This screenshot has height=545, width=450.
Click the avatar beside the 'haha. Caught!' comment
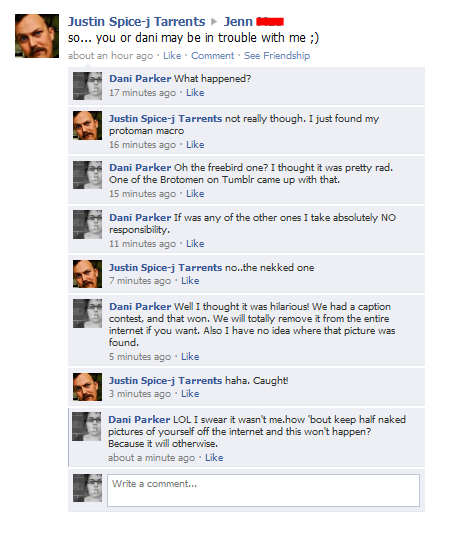(88, 387)
